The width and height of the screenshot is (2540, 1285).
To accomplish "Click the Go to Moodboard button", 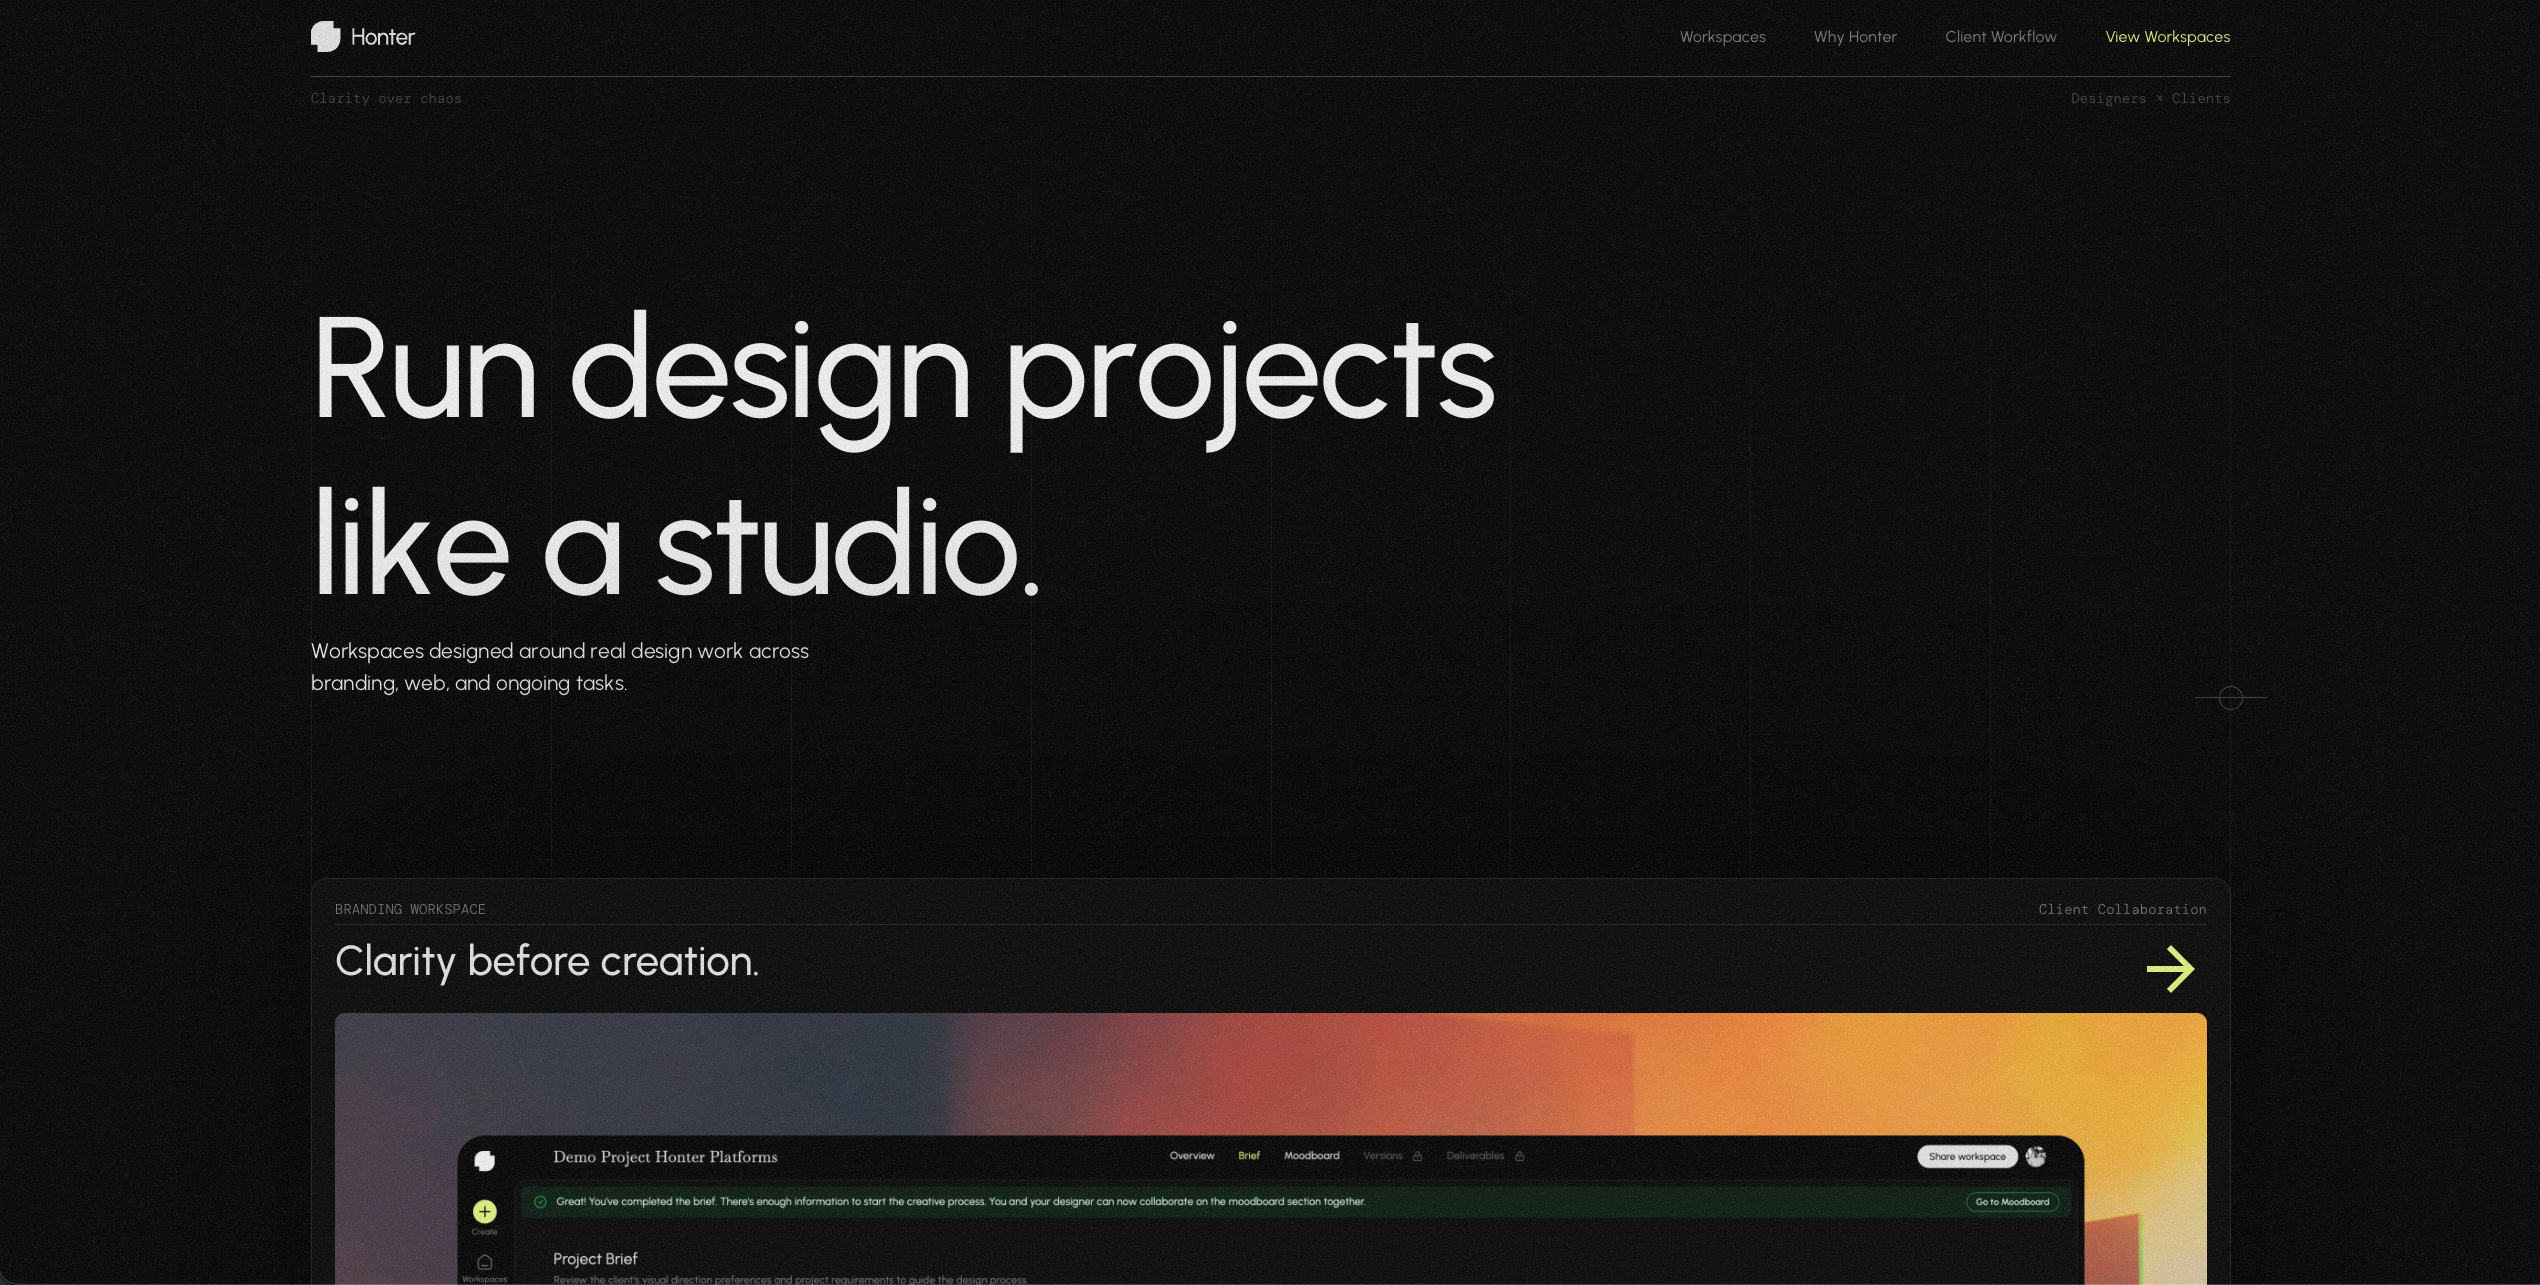I will click(x=2011, y=1202).
